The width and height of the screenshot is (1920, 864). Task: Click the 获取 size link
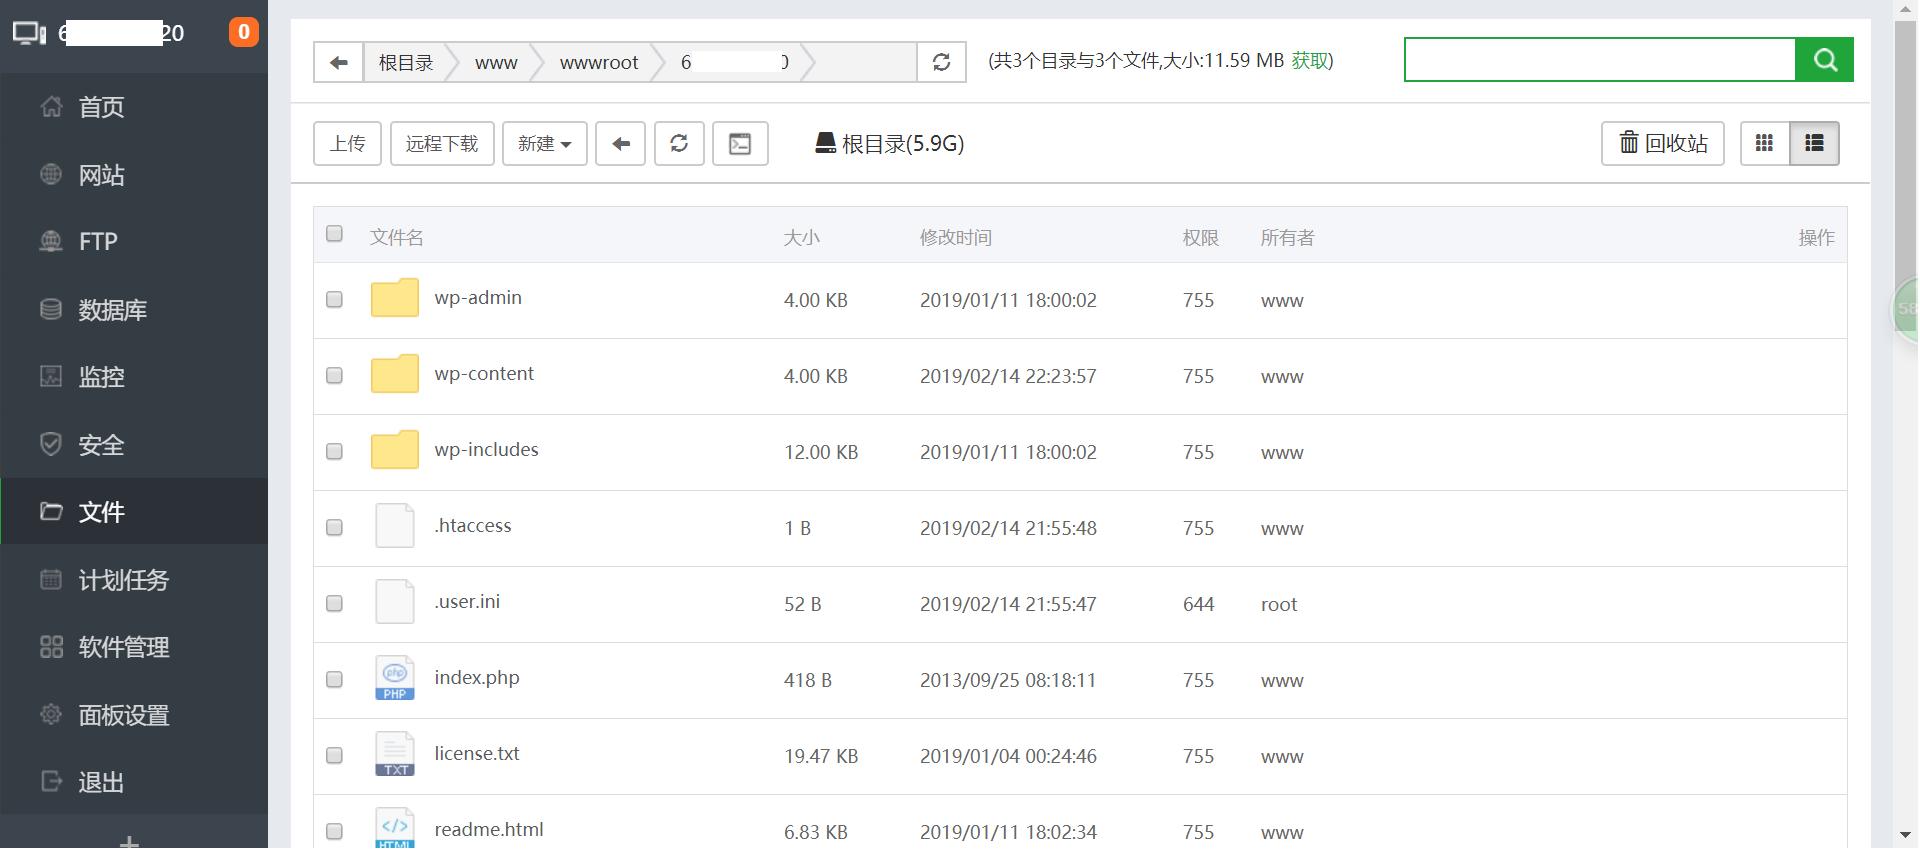[x=1309, y=61]
